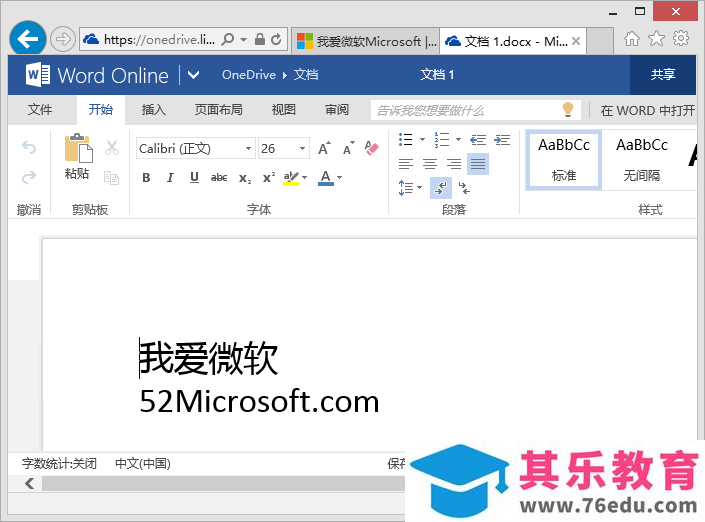705x522 pixels.
Task: Click the browser forward arrow button
Action: 62,39
